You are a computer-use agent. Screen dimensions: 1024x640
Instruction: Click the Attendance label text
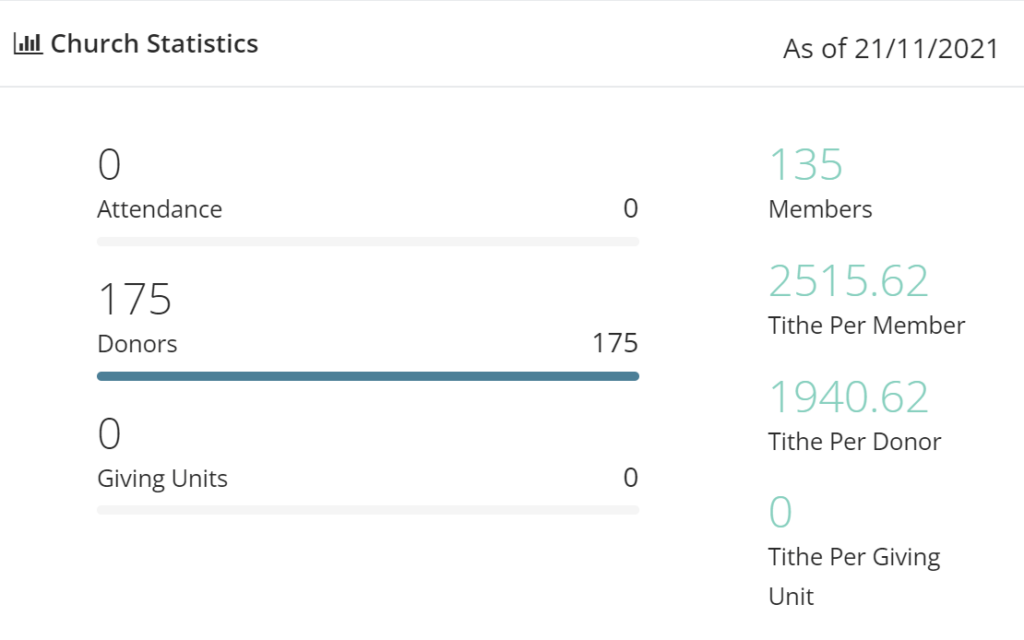[x=160, y=209]
